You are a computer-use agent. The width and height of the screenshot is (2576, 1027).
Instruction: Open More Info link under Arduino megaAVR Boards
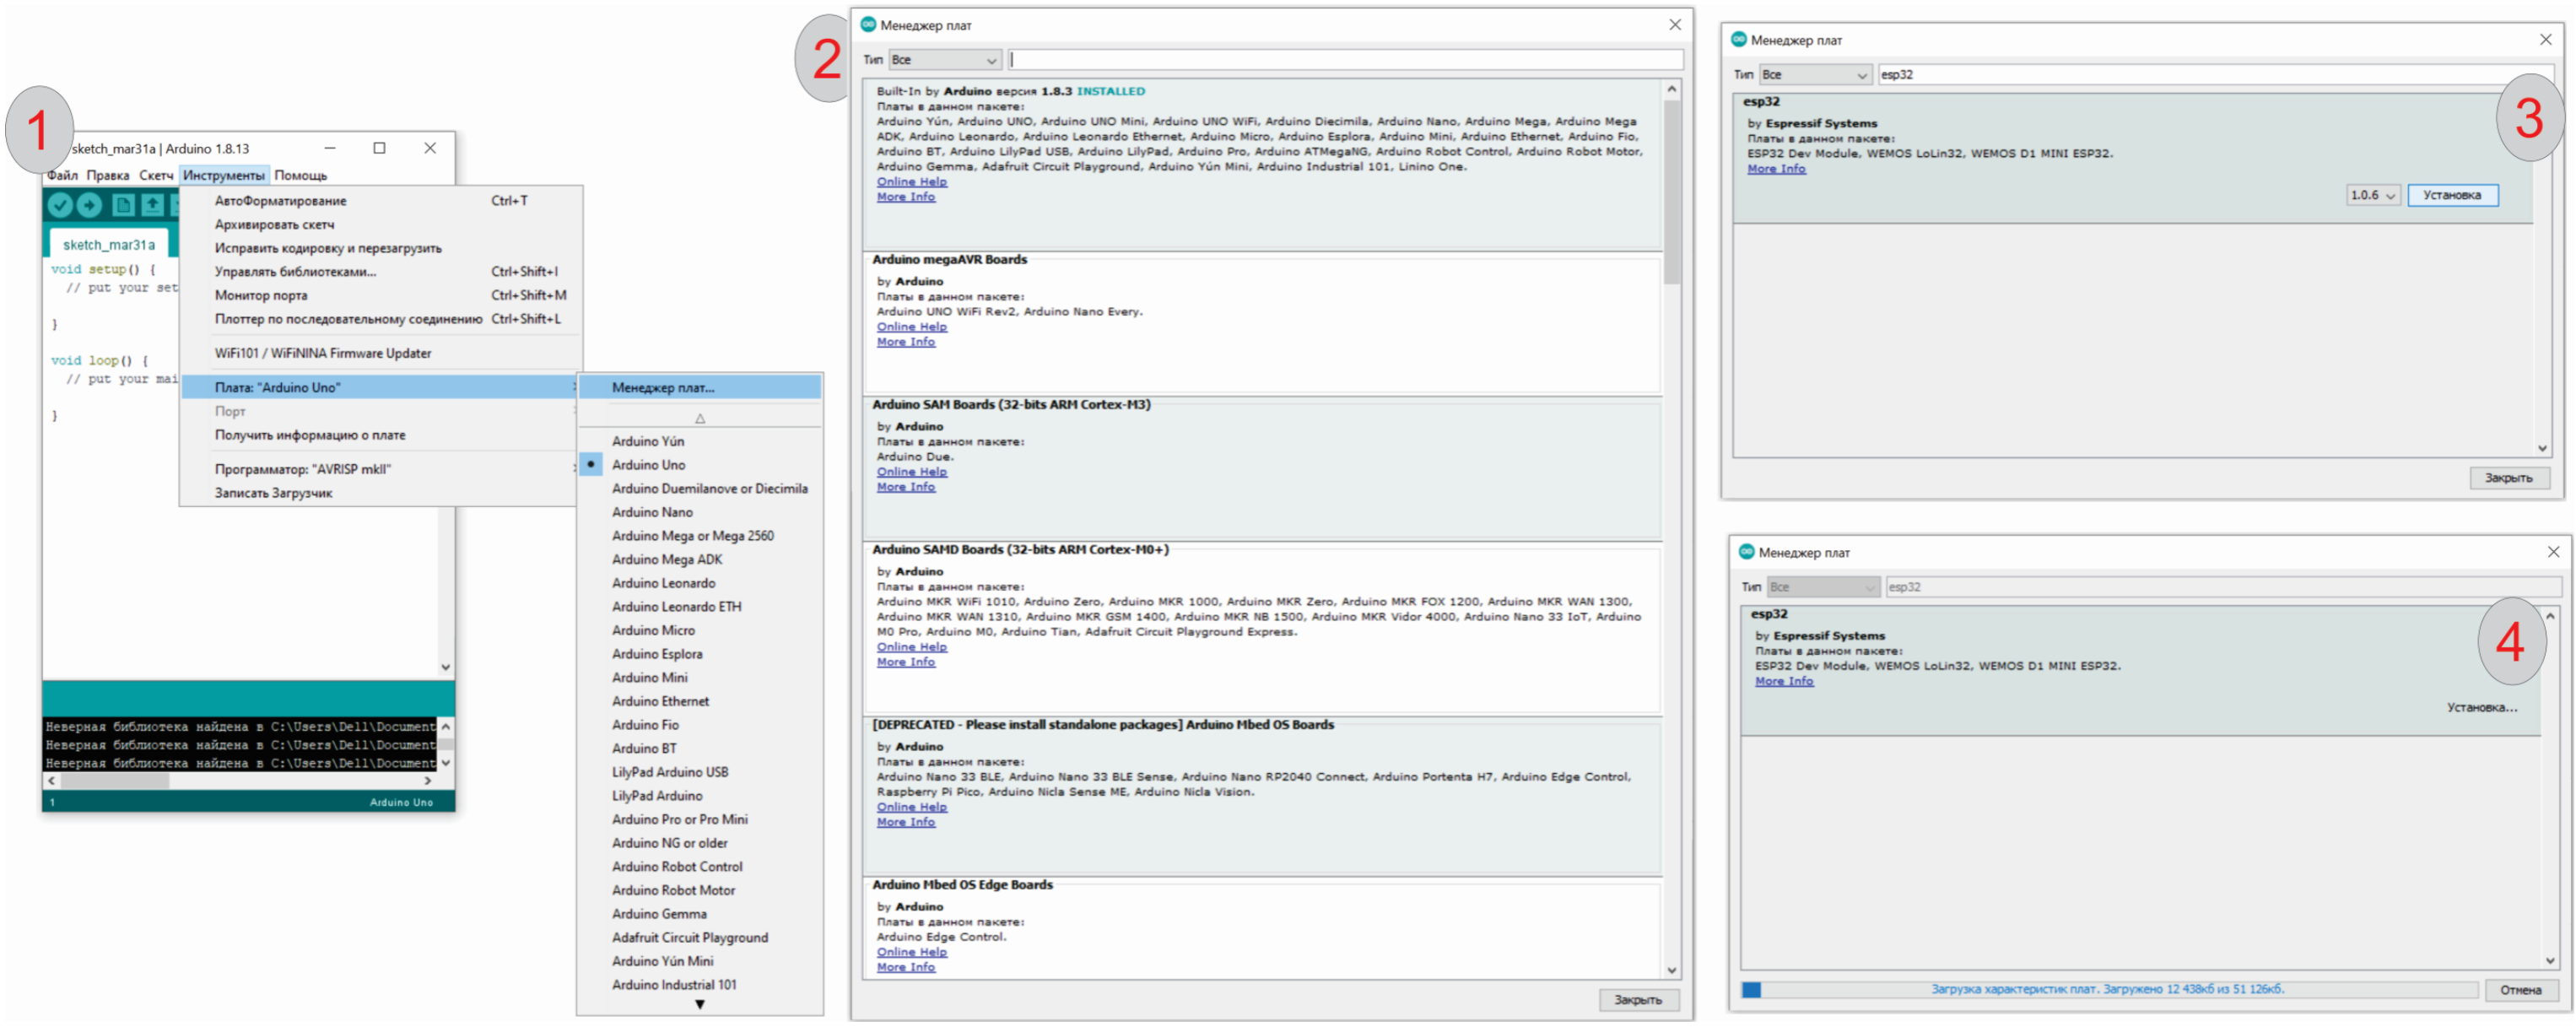click(905, 342)
